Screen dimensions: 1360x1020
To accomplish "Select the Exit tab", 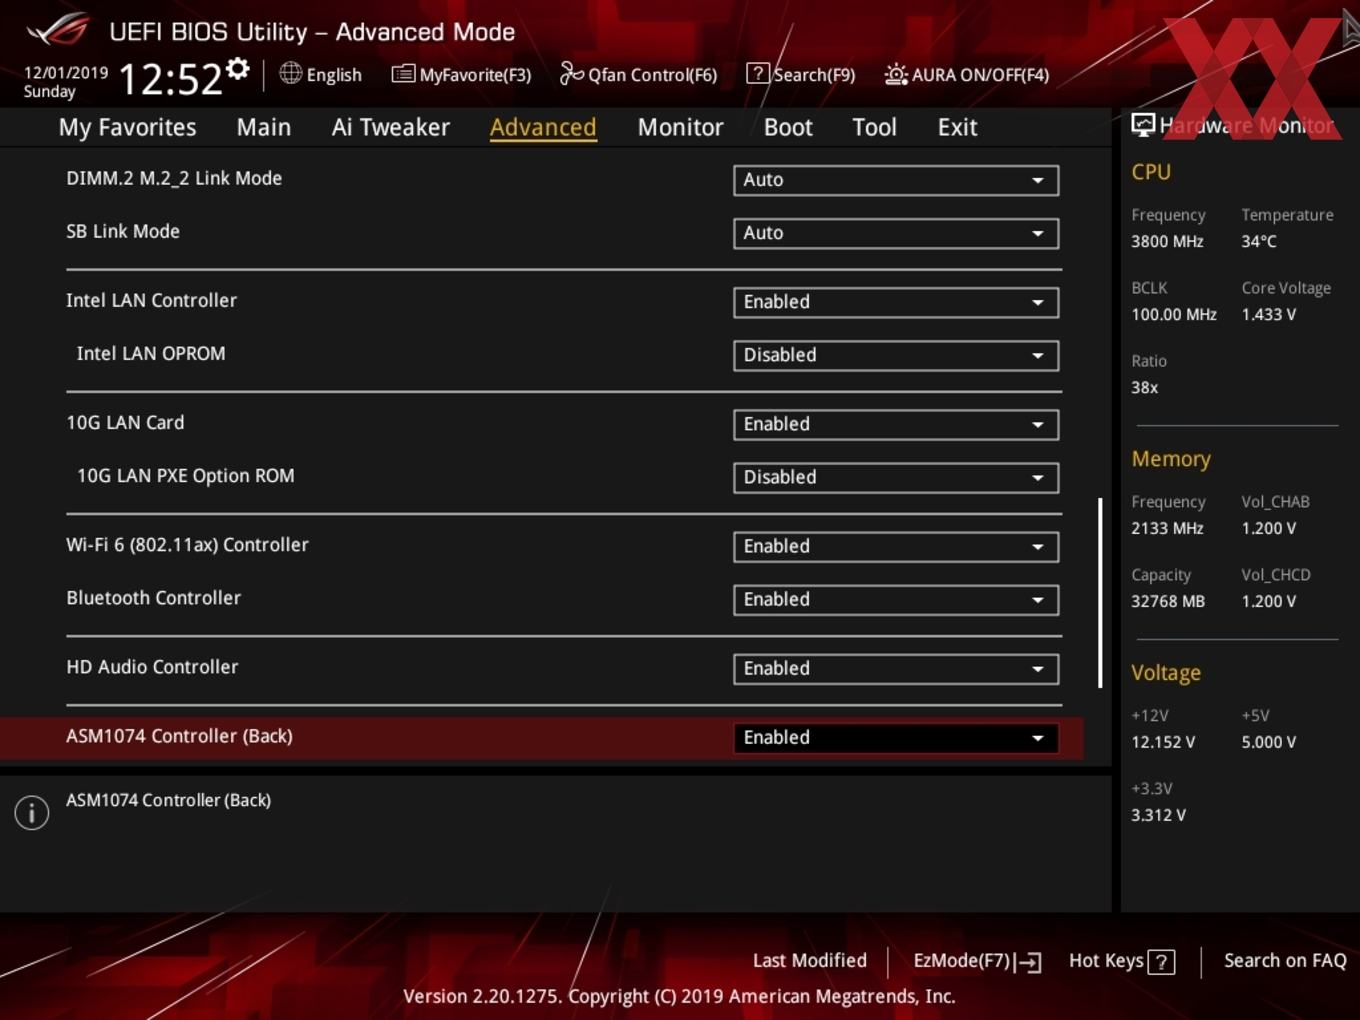I will point(957,127).
